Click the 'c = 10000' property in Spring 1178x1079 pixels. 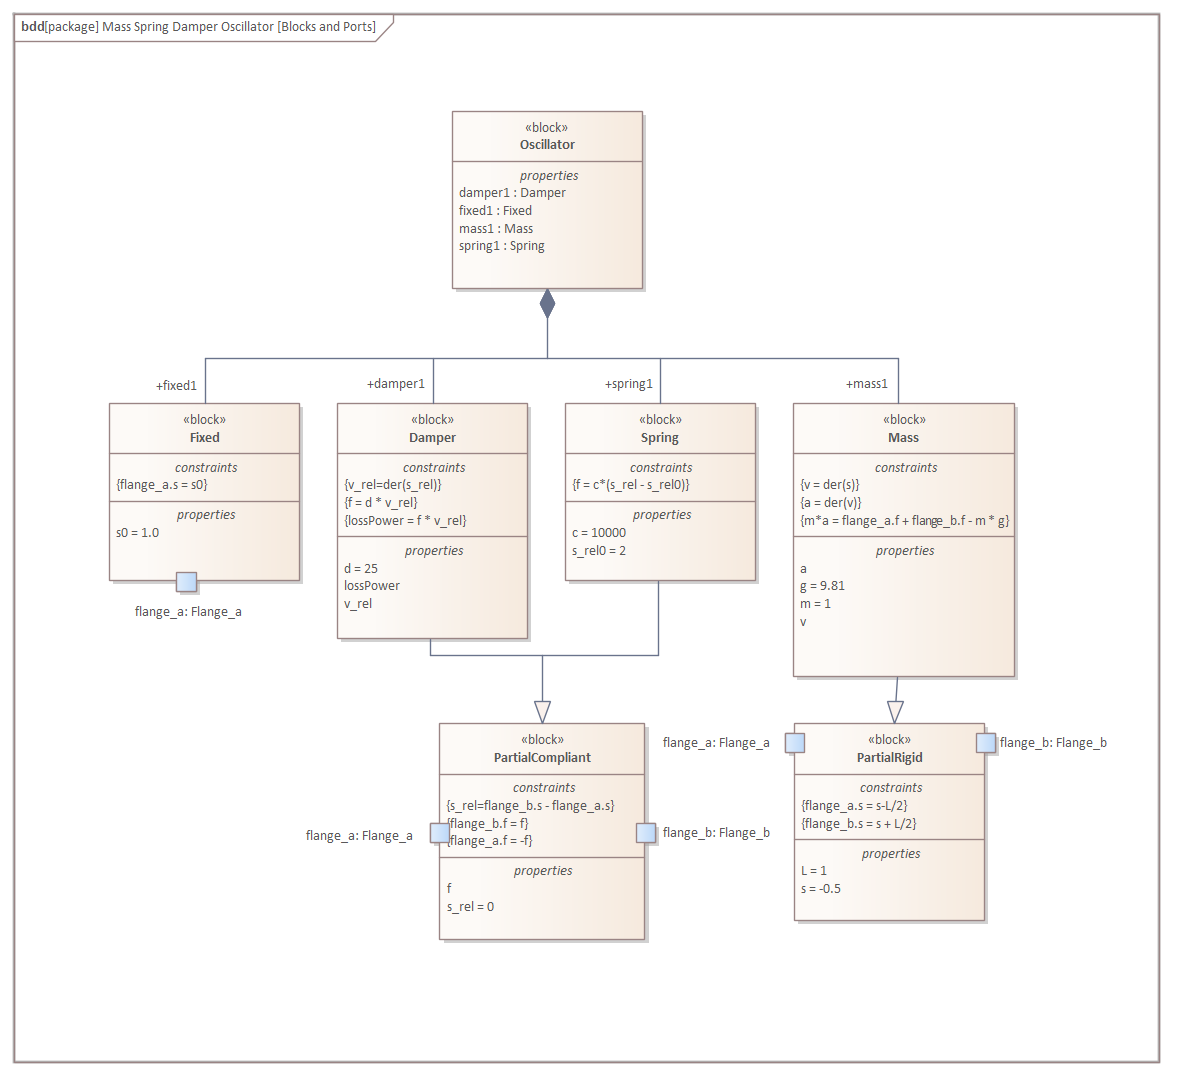599,533
